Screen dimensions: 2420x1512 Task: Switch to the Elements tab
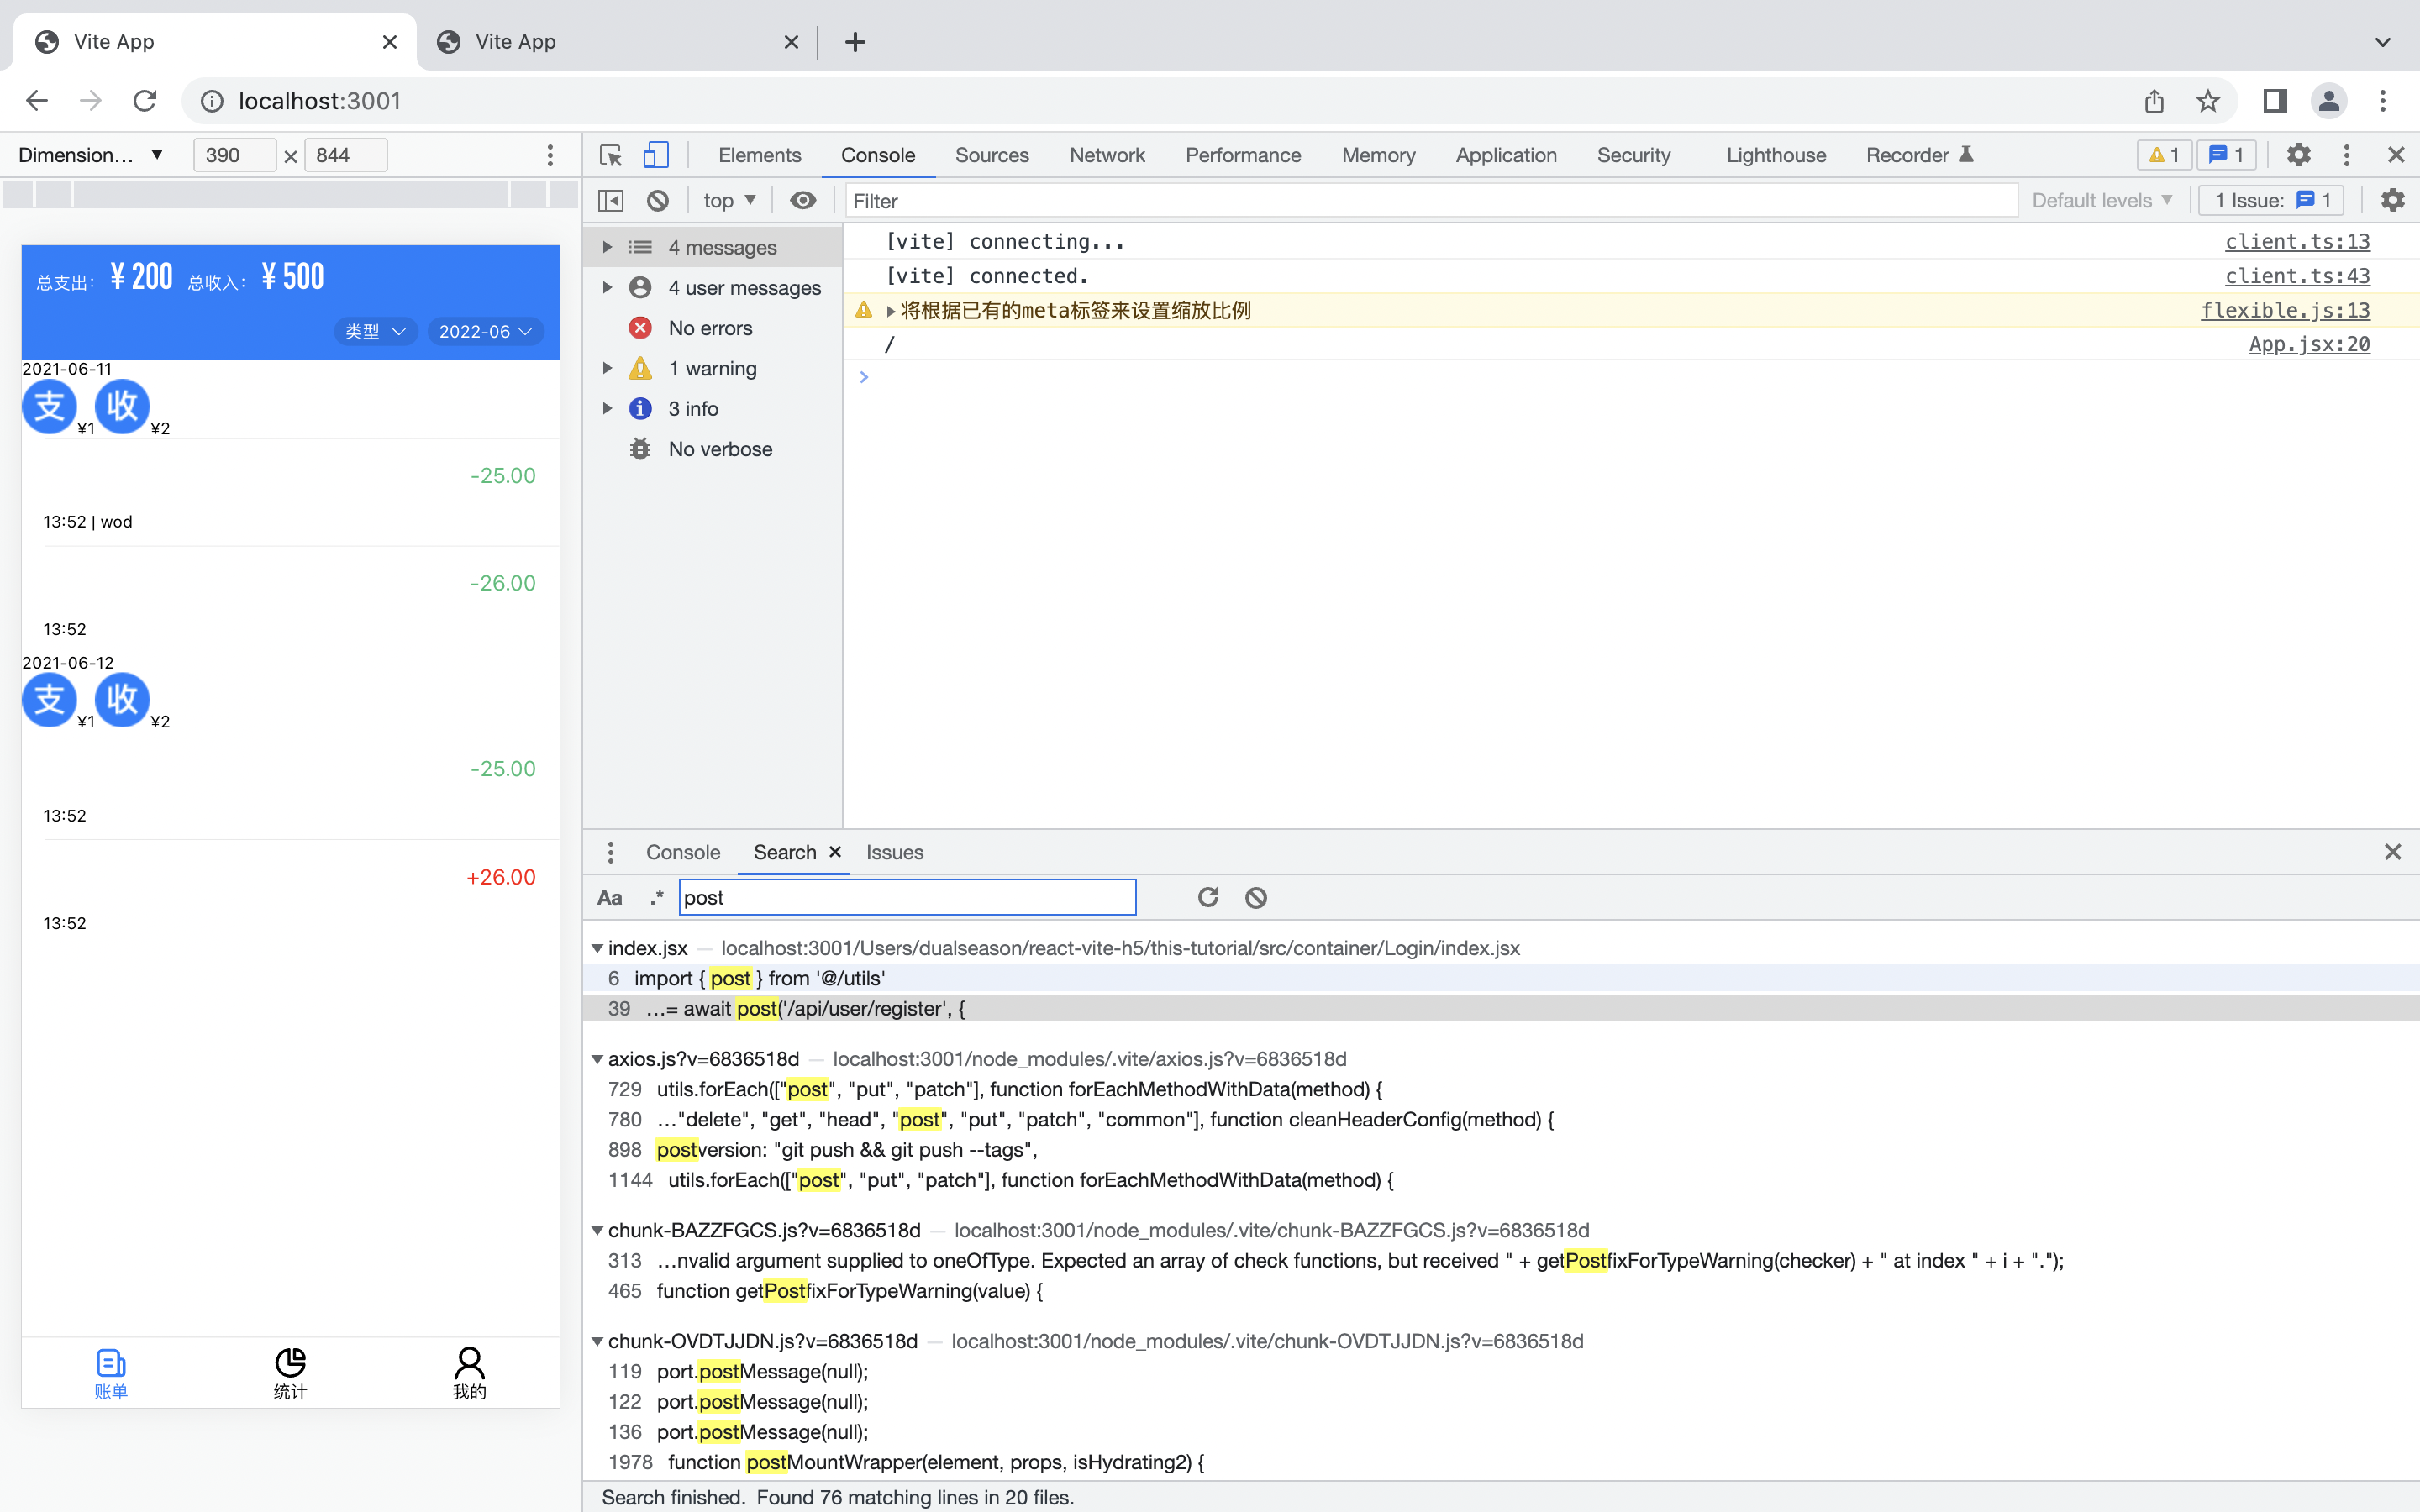point(759,155)
